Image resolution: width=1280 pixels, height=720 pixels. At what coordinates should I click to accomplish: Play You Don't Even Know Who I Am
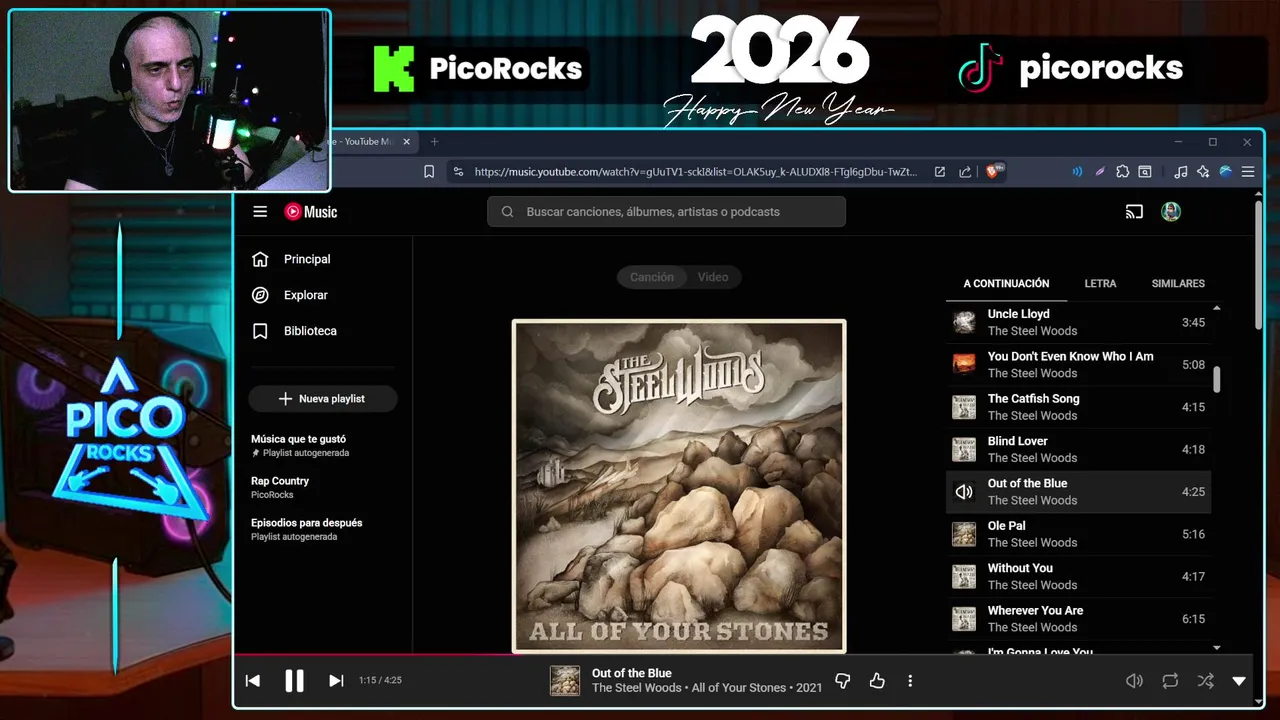(x=1078, y=365)
